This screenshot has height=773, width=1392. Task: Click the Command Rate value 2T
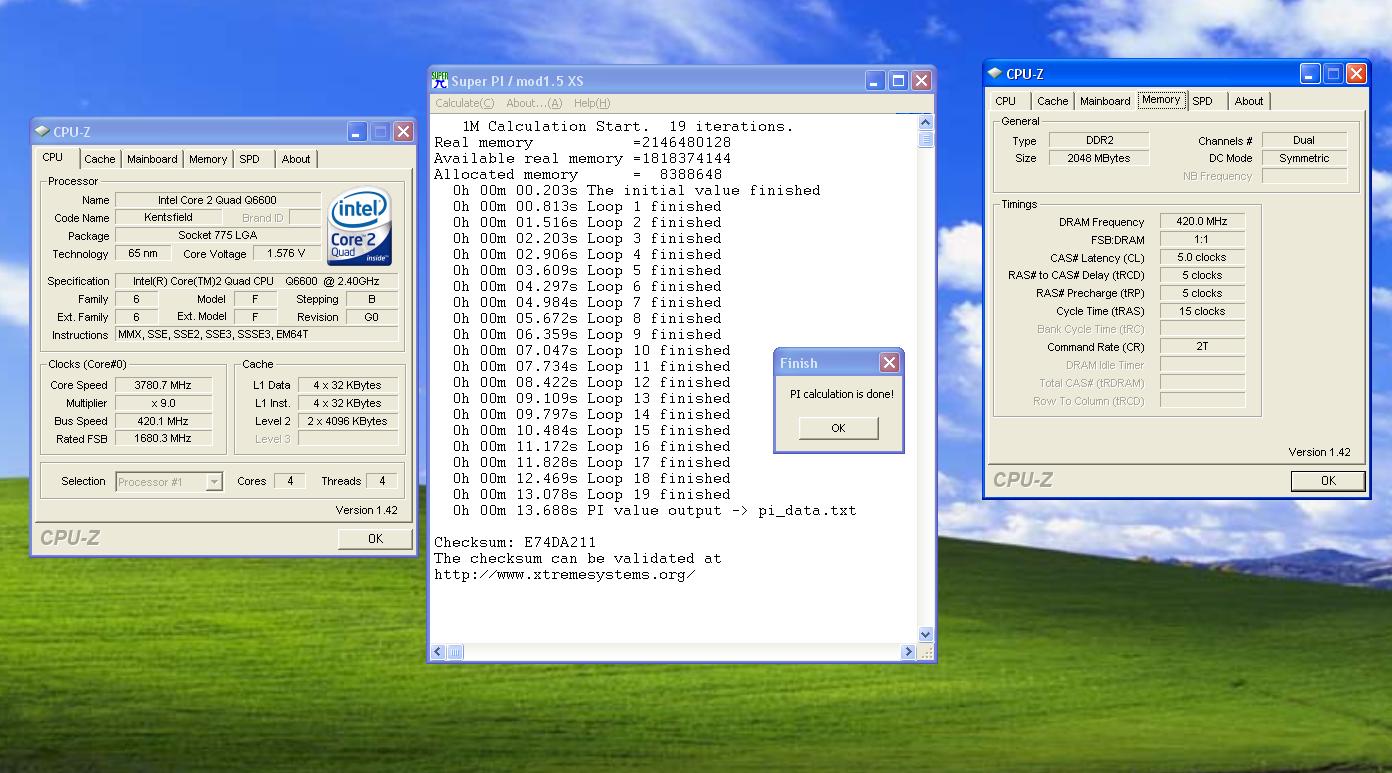(x=1202, y=347)
